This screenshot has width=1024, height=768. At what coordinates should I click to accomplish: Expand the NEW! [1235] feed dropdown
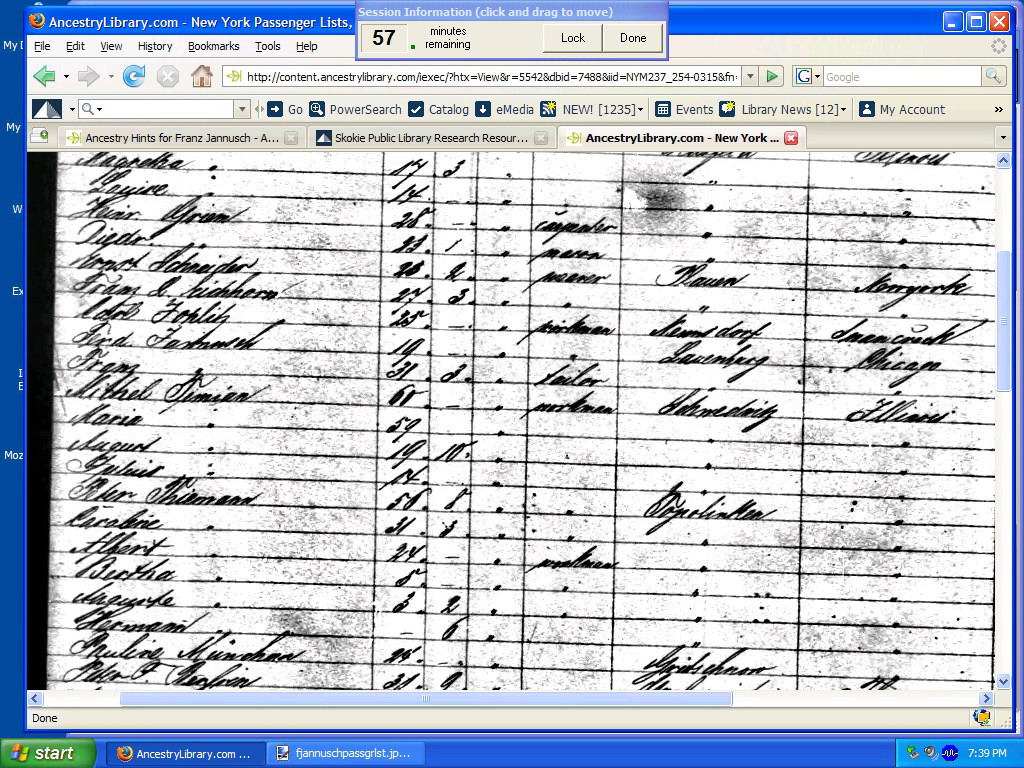pyautogui.click(x=640, y=110)
